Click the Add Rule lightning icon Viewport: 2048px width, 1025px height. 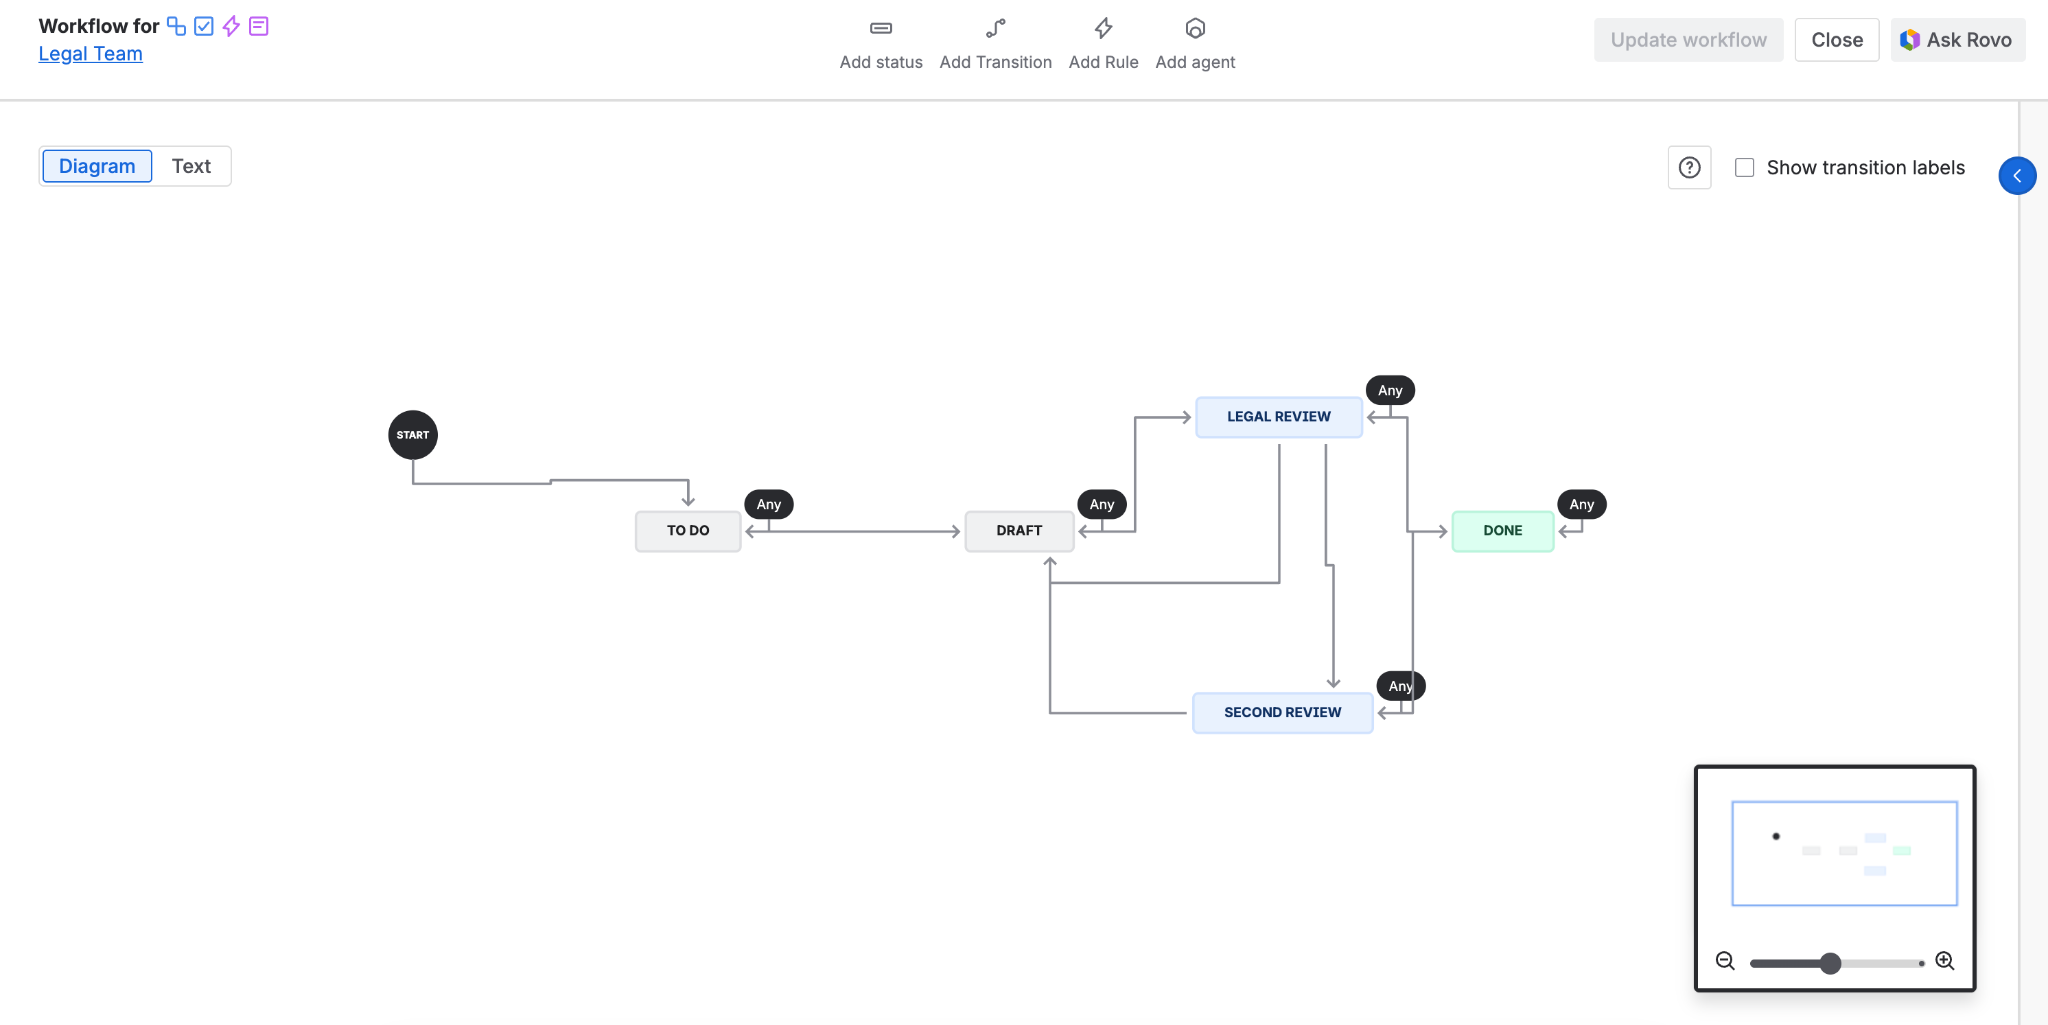pos(1103,28)
